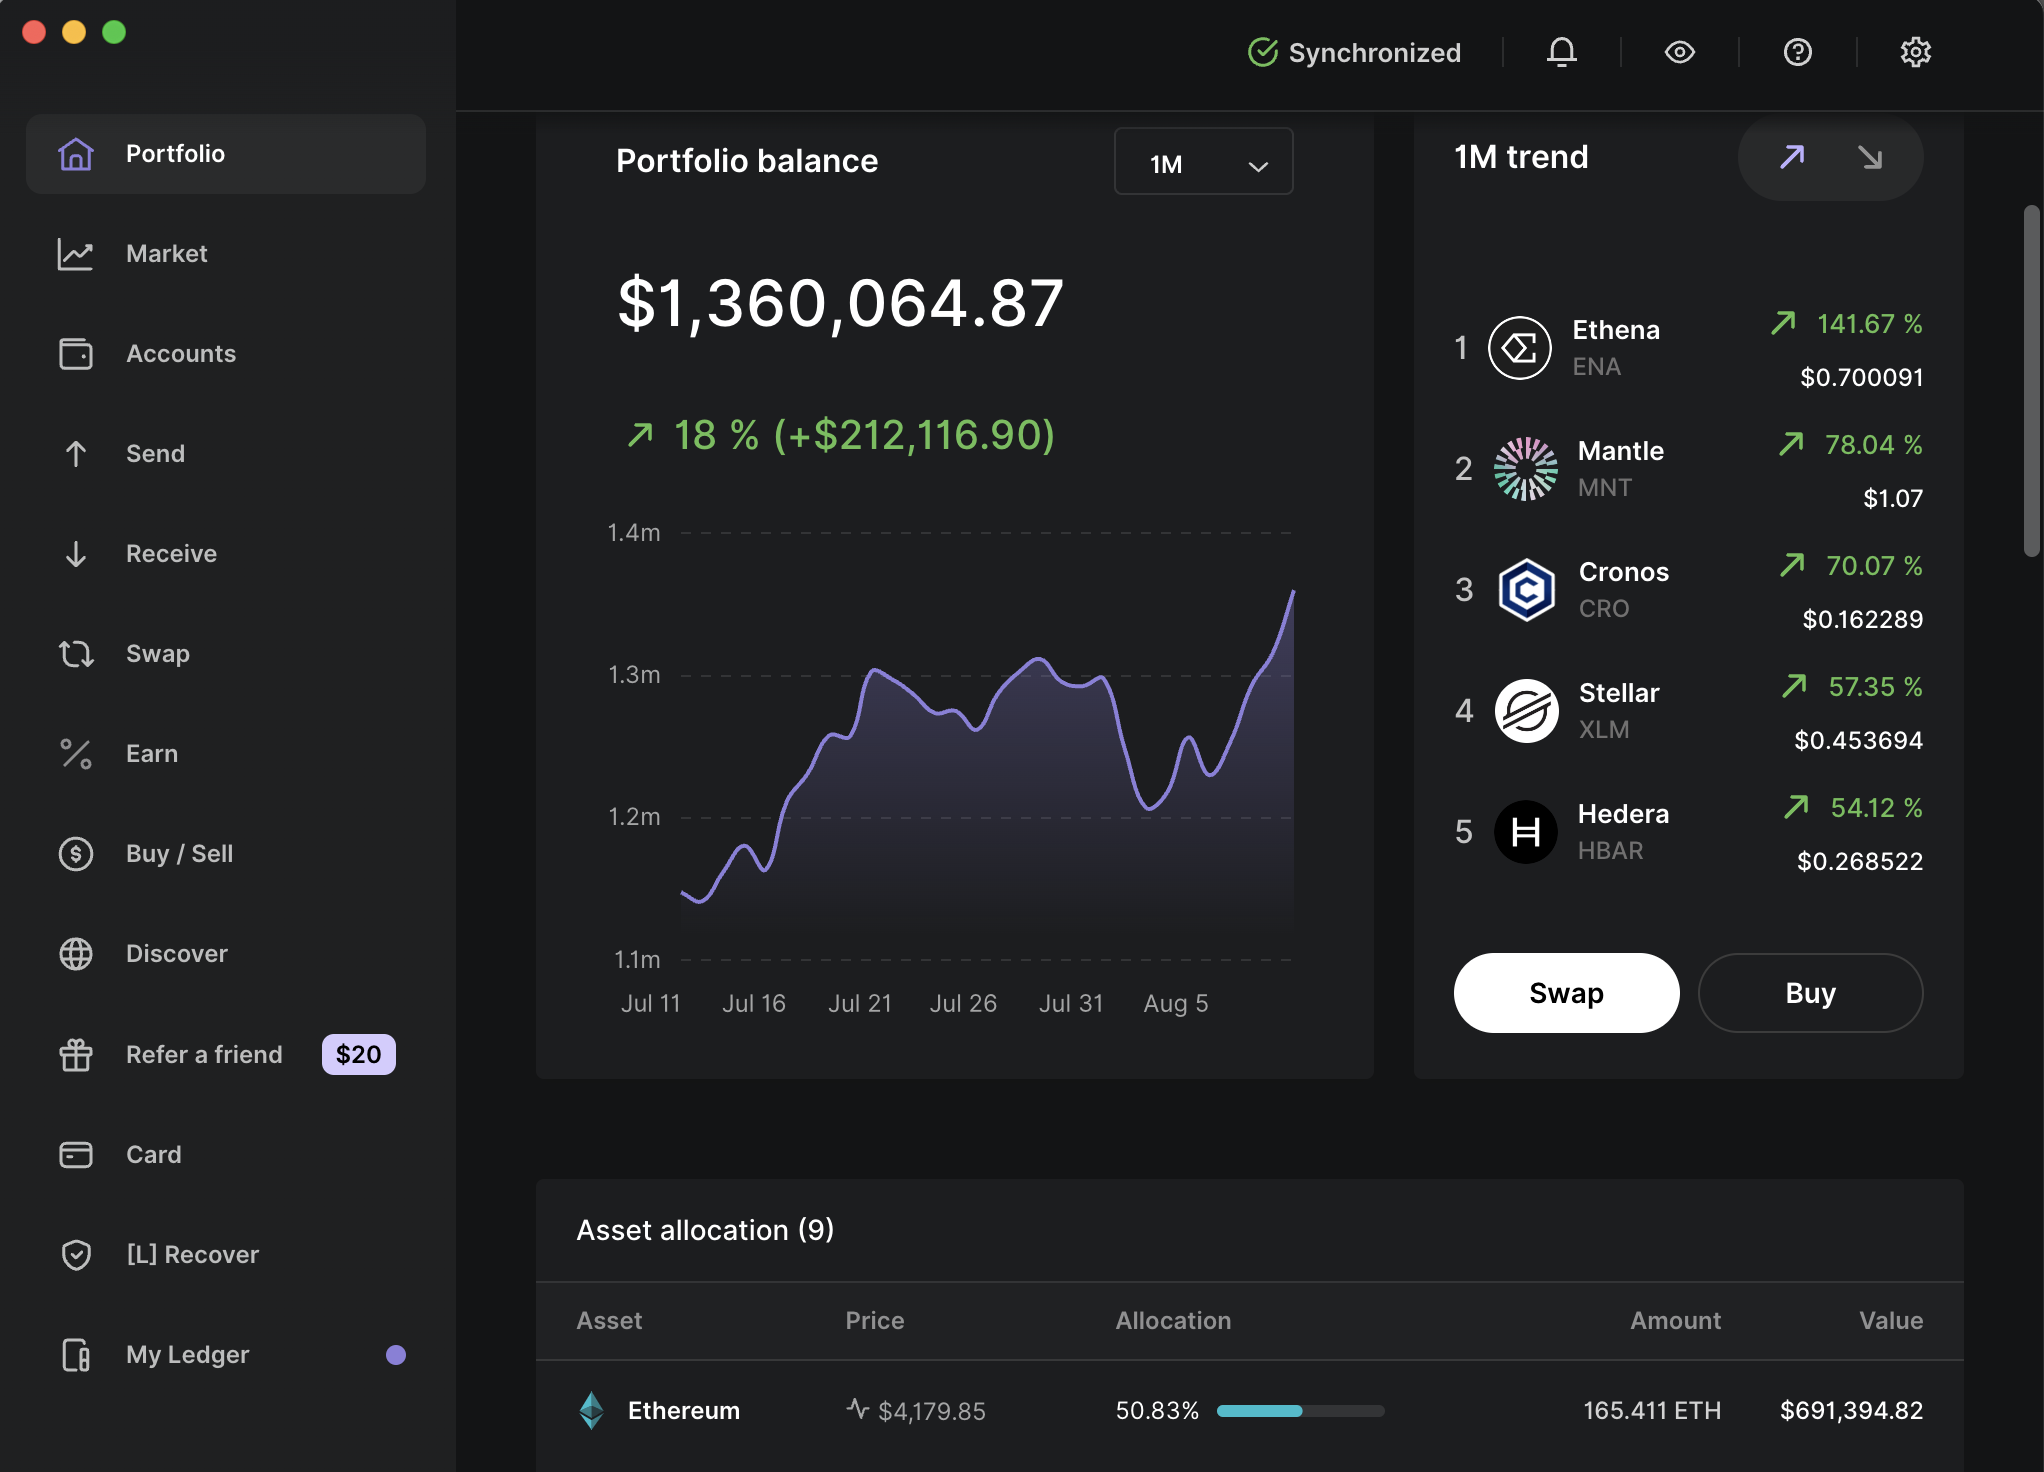2044x1472 pixels.
Task: Click the Ethereum diamond icon
Action: click(x=592, y=1411)
